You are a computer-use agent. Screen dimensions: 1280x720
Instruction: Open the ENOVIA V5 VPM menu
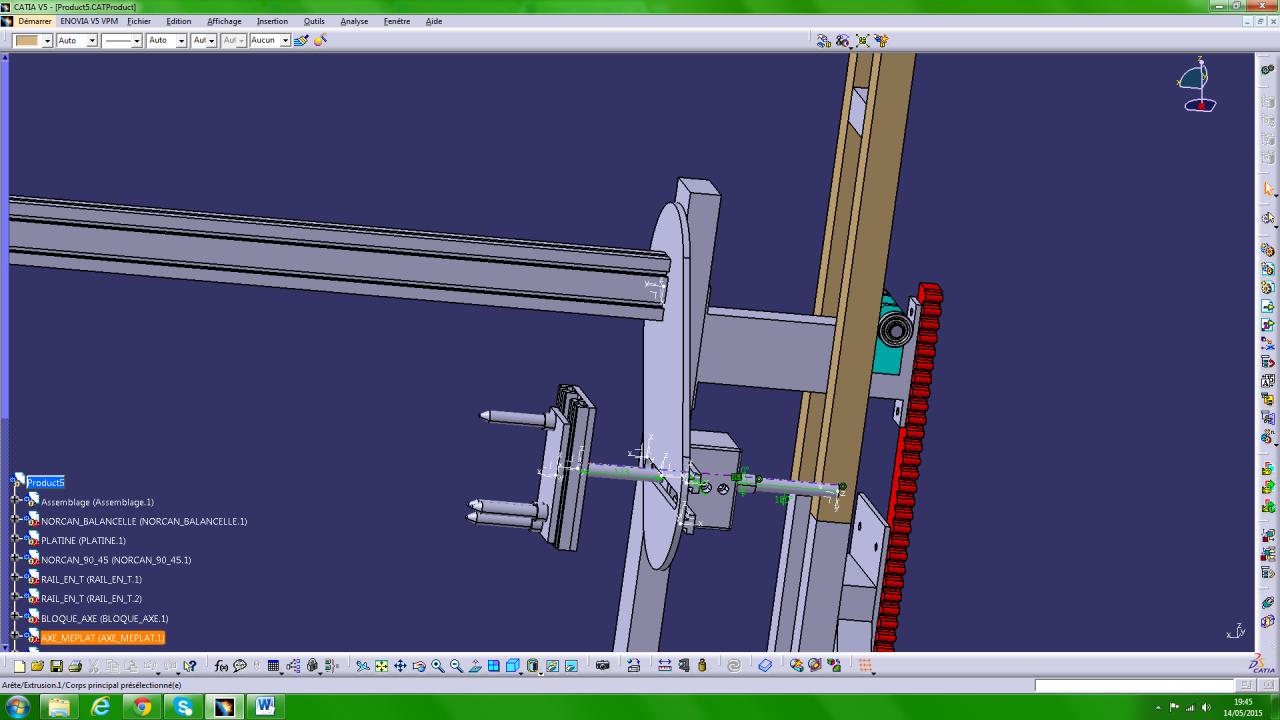89,21
